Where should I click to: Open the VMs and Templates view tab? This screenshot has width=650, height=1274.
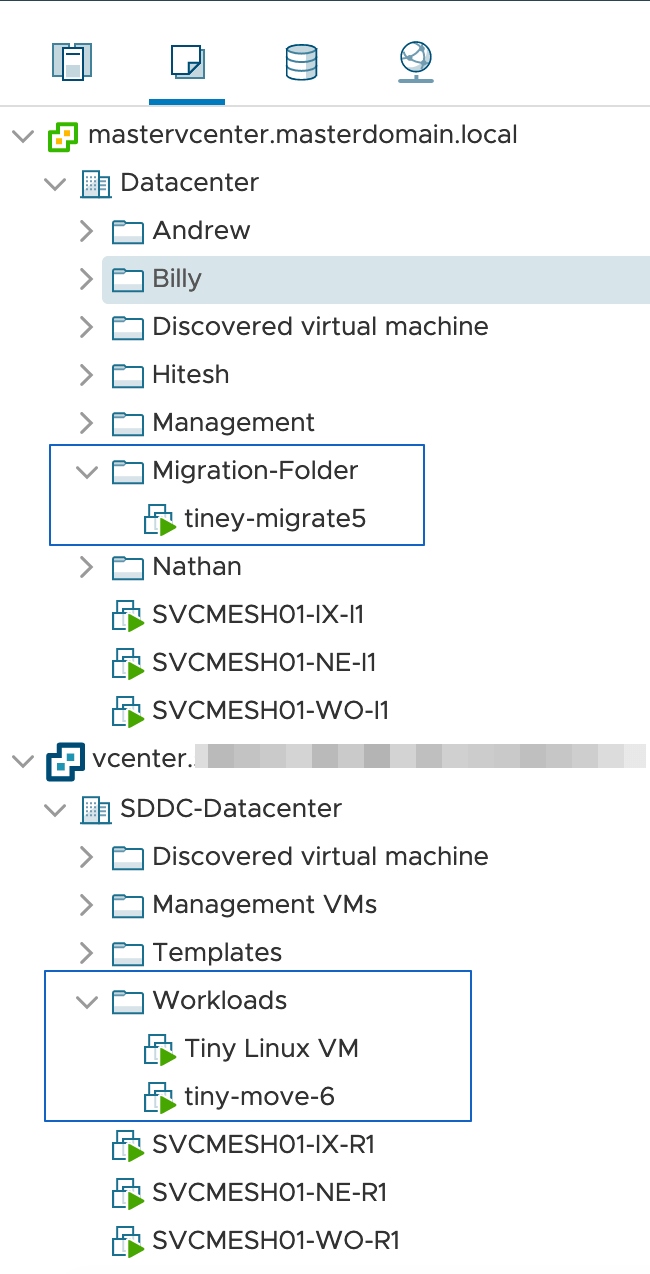point(187,63)
